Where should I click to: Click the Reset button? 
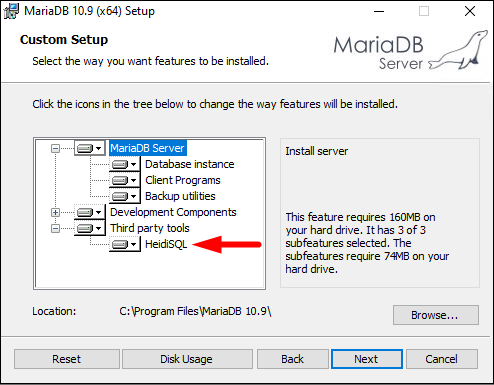coord(67,359)
